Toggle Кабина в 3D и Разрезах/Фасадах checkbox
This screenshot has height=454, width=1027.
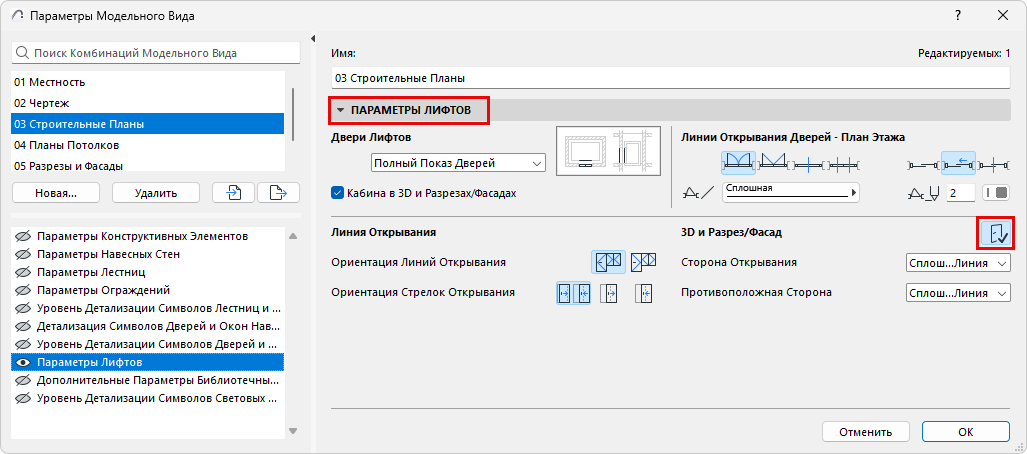(x=337, y=193)
